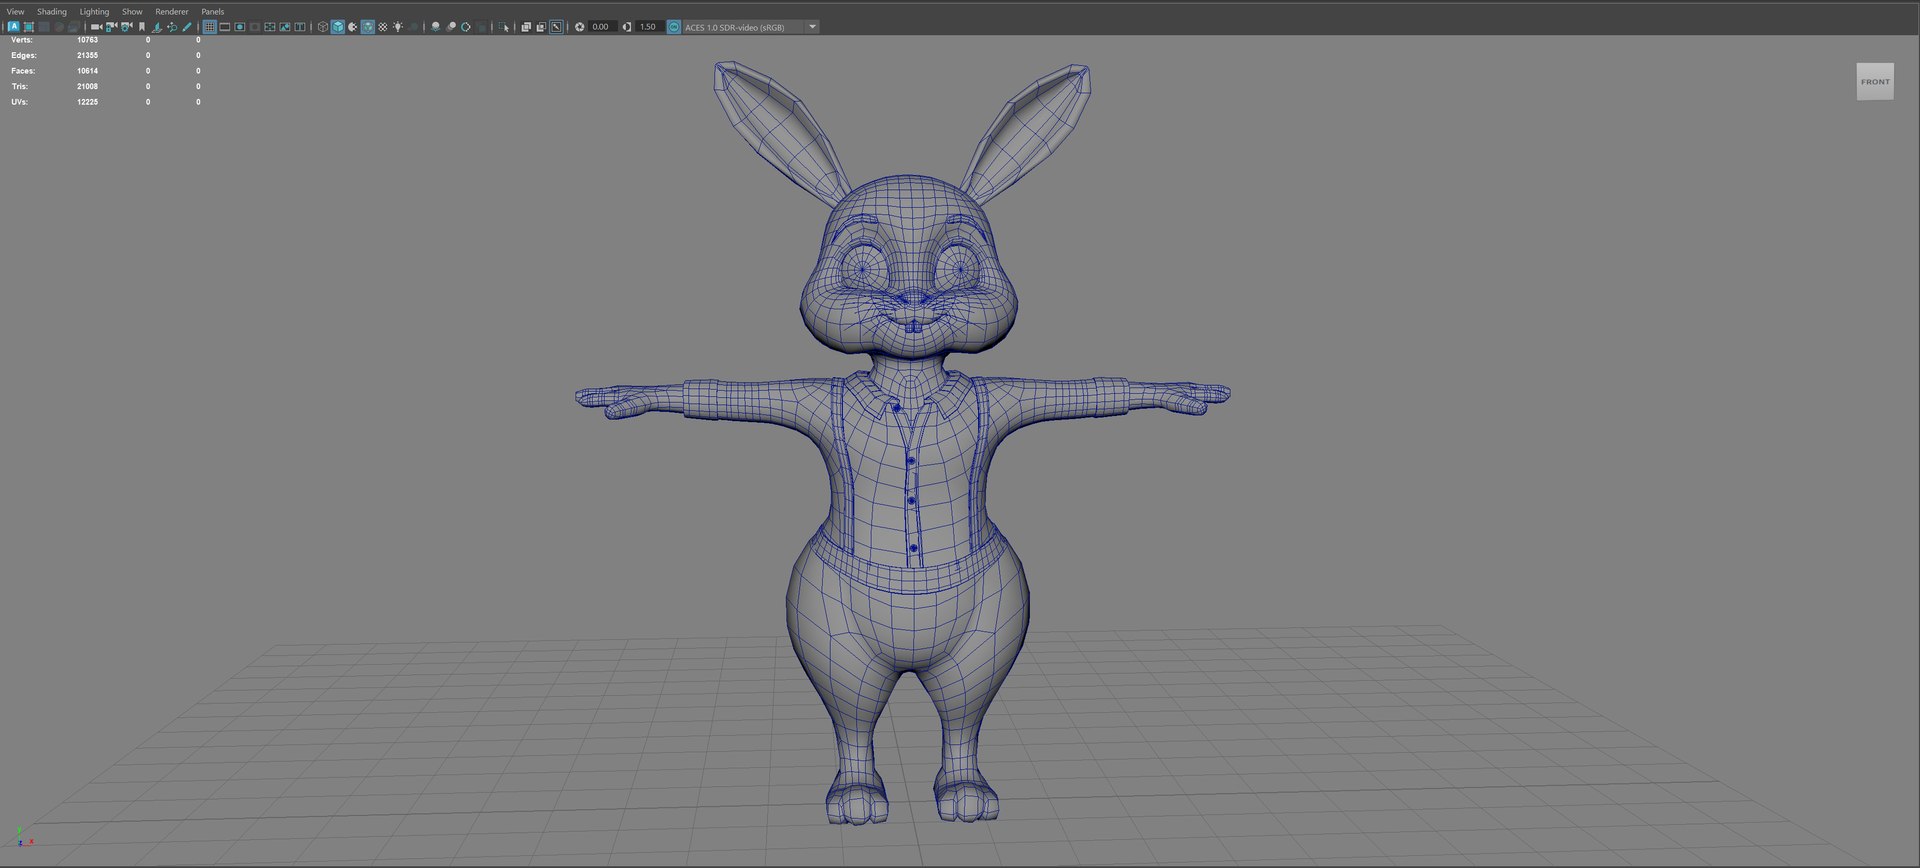Image resolution: width=1920 pixels, height=868 pixels.
Task: Select the Grease Pencil tool icon
Action: [186, 27]
